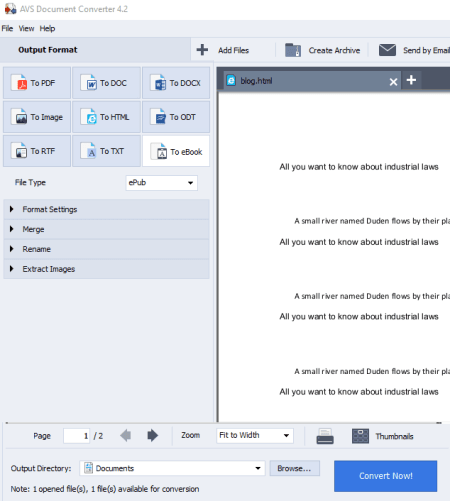
Task: Click the Thumbnails label
Action: coord(394,436)
